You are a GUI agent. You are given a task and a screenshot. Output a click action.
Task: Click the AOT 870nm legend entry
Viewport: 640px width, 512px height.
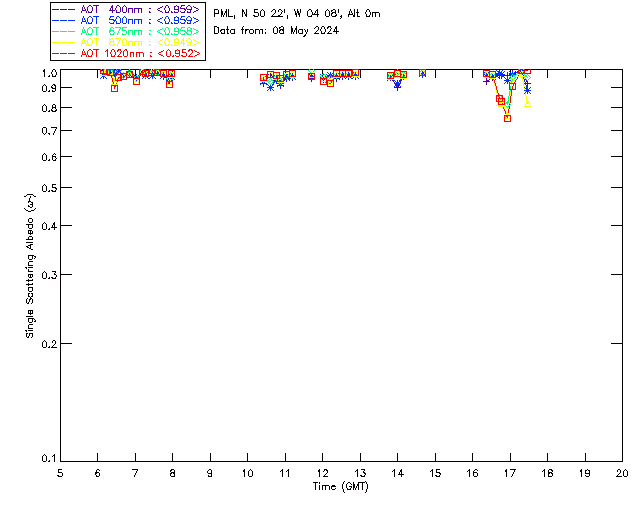coord(126,42)
